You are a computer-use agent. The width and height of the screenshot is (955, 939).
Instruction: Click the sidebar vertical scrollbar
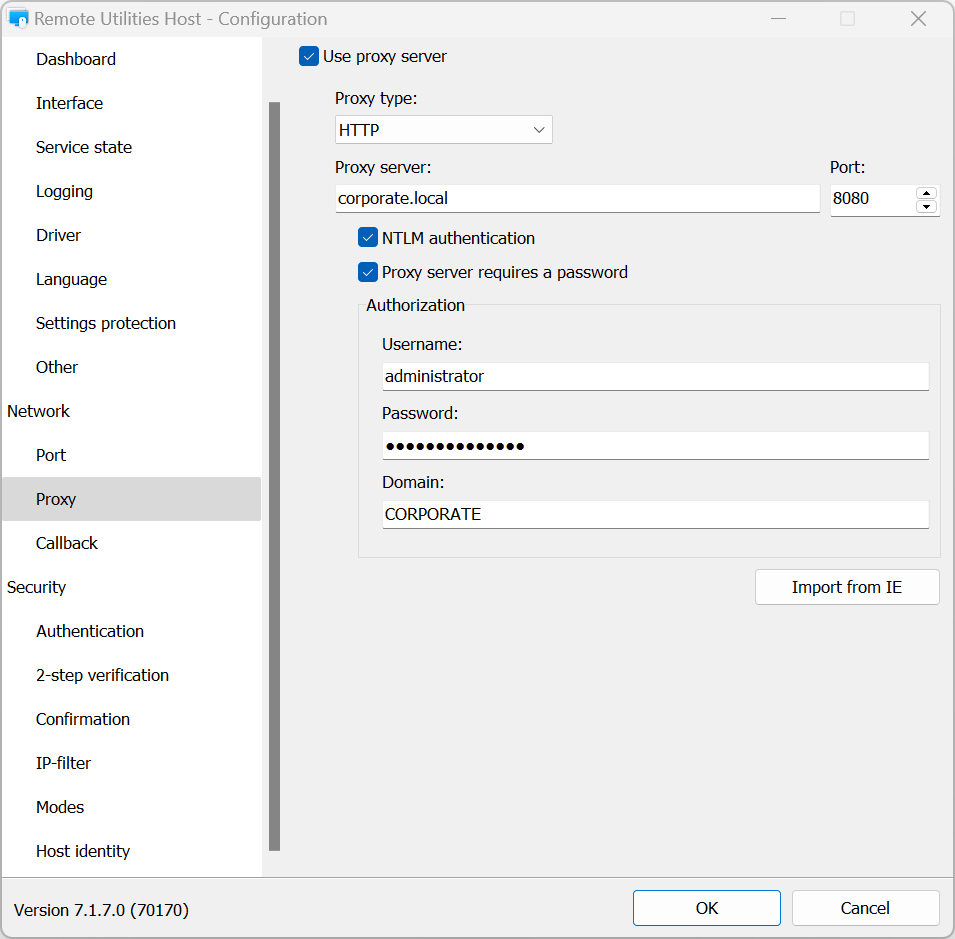[274, 475]
